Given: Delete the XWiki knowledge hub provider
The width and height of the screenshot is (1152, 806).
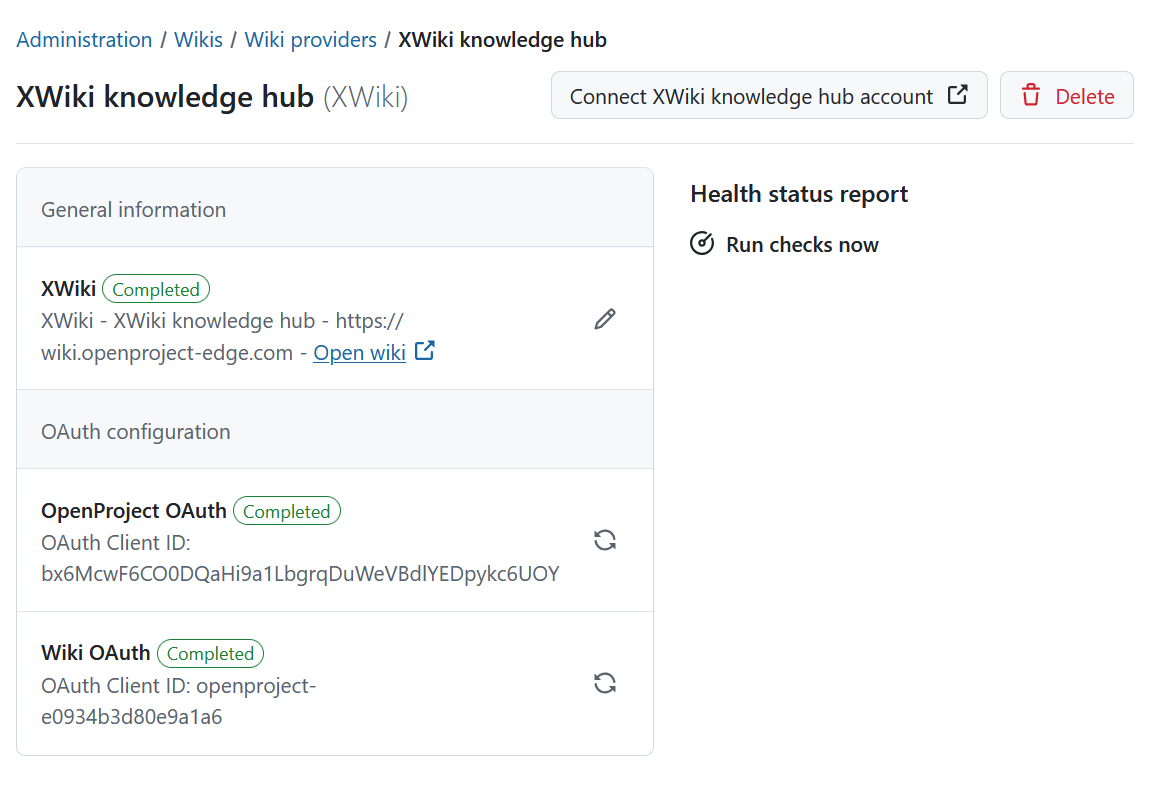Looking at the screenshot, I should pyautogui.click(x=1066, y=96).
